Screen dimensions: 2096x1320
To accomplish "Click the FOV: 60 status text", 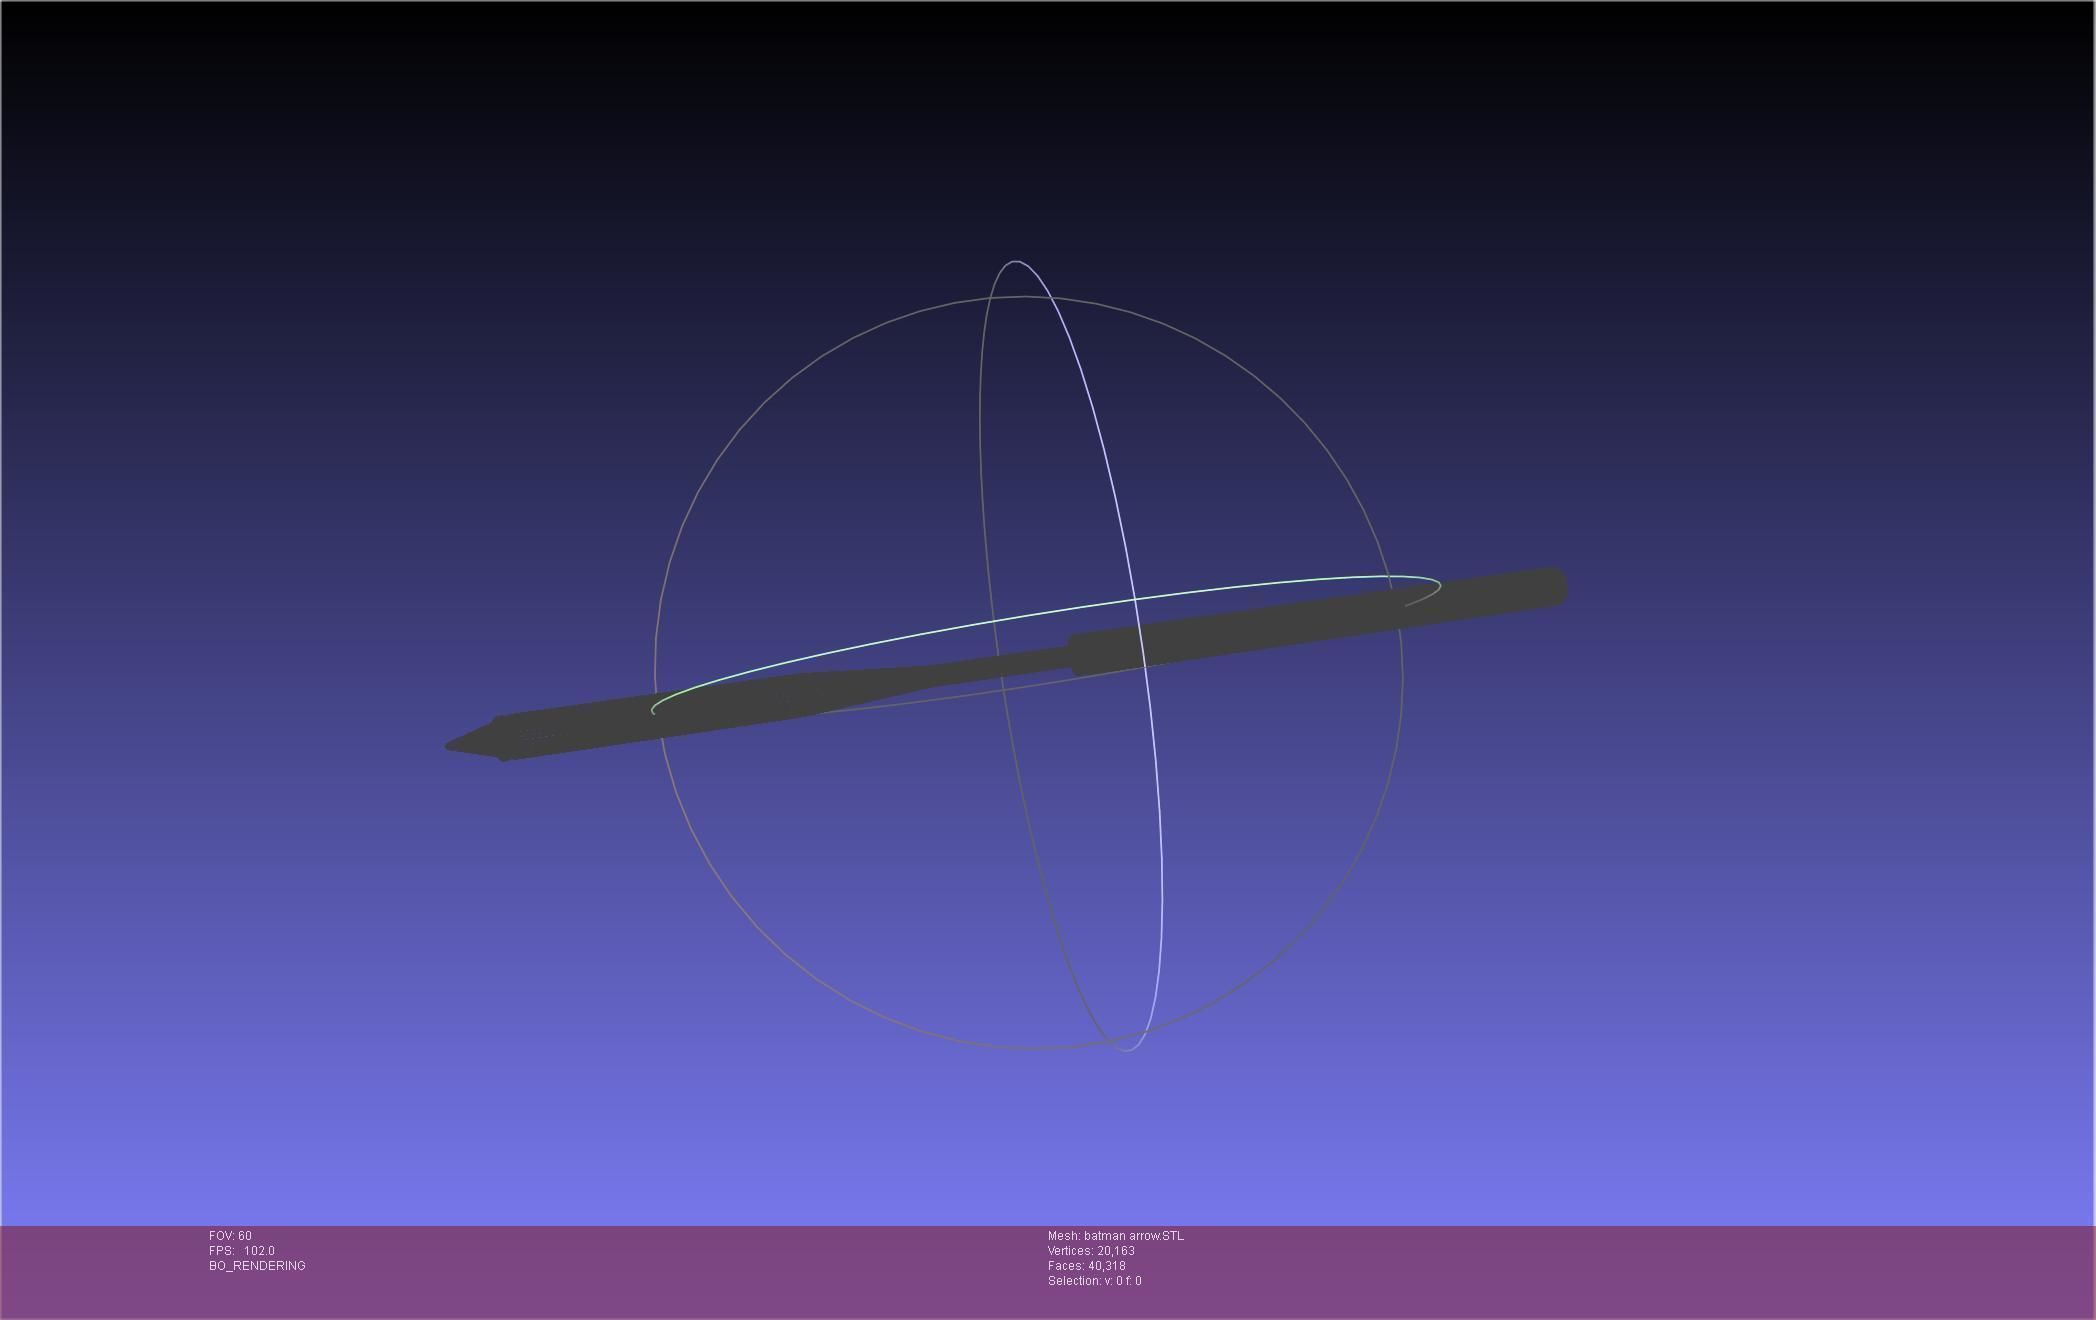I will [x=230, y=1236].
